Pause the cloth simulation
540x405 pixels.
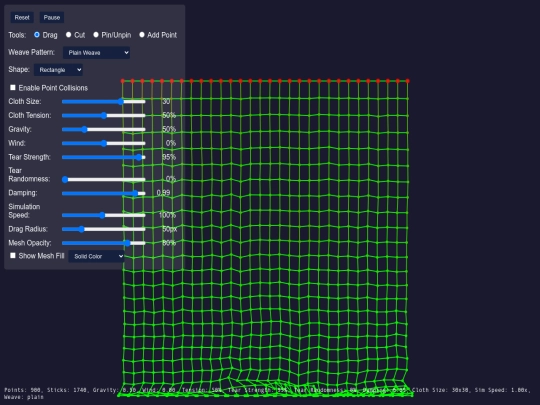[52, 18]
